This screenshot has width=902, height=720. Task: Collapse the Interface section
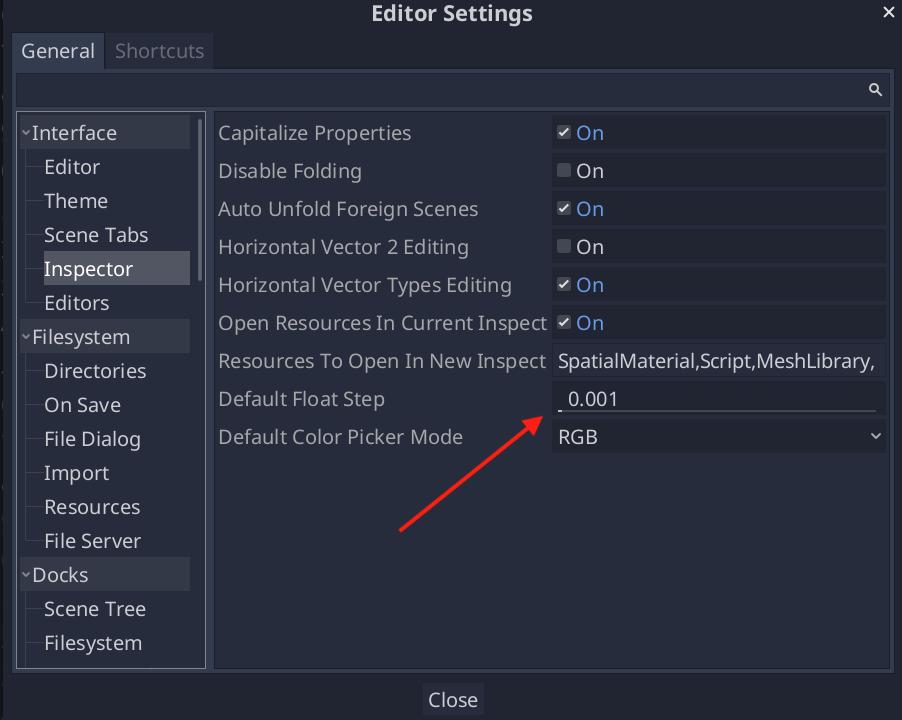pyautogui.click(x=24, y=131)
